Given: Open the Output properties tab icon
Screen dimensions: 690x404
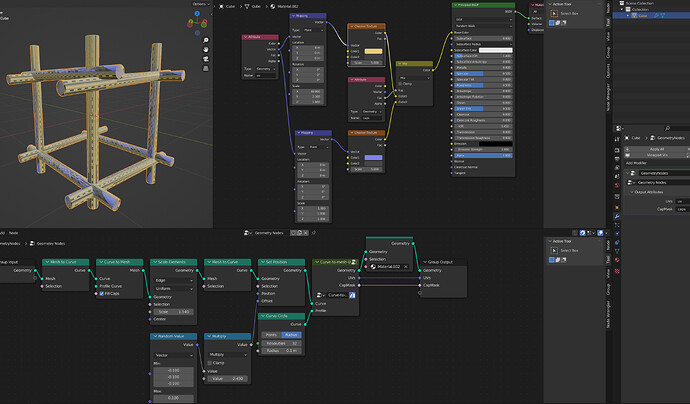Looking at the screenshot, I should click(617, 159).
